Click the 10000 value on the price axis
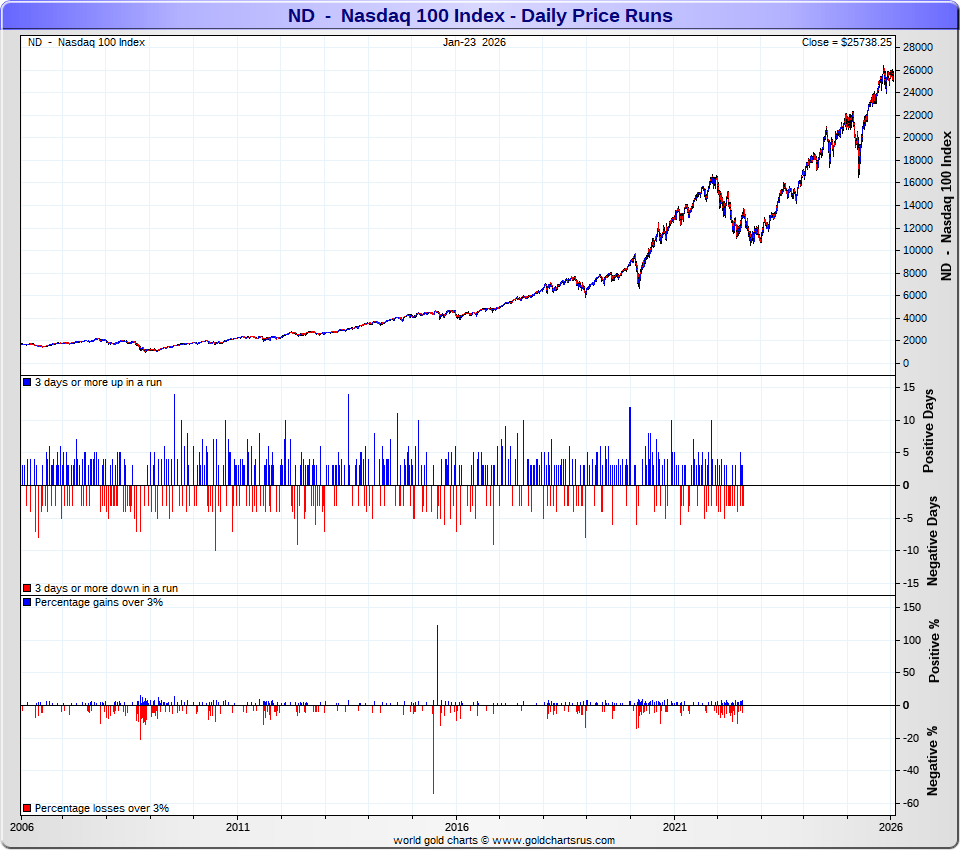The image size is (960, 850). 918,250
